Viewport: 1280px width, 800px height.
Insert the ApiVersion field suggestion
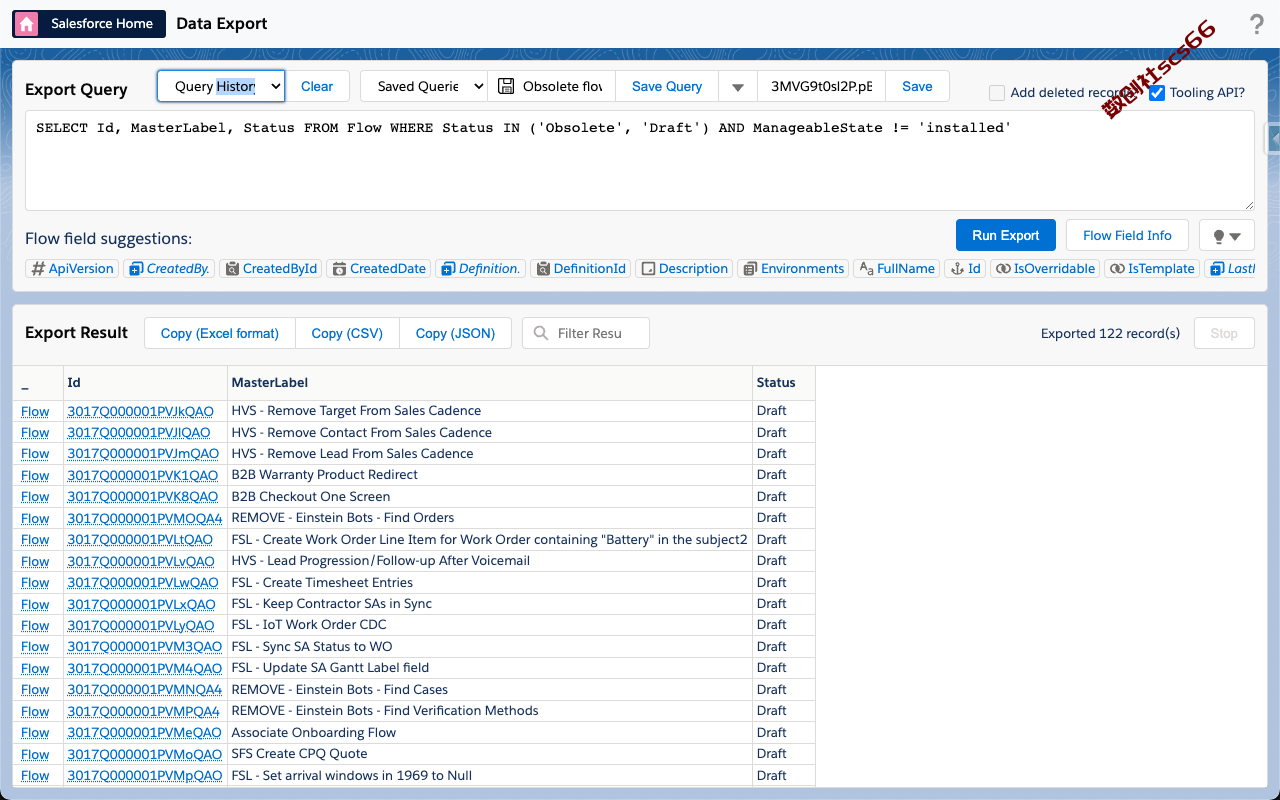tap(72, 268)
